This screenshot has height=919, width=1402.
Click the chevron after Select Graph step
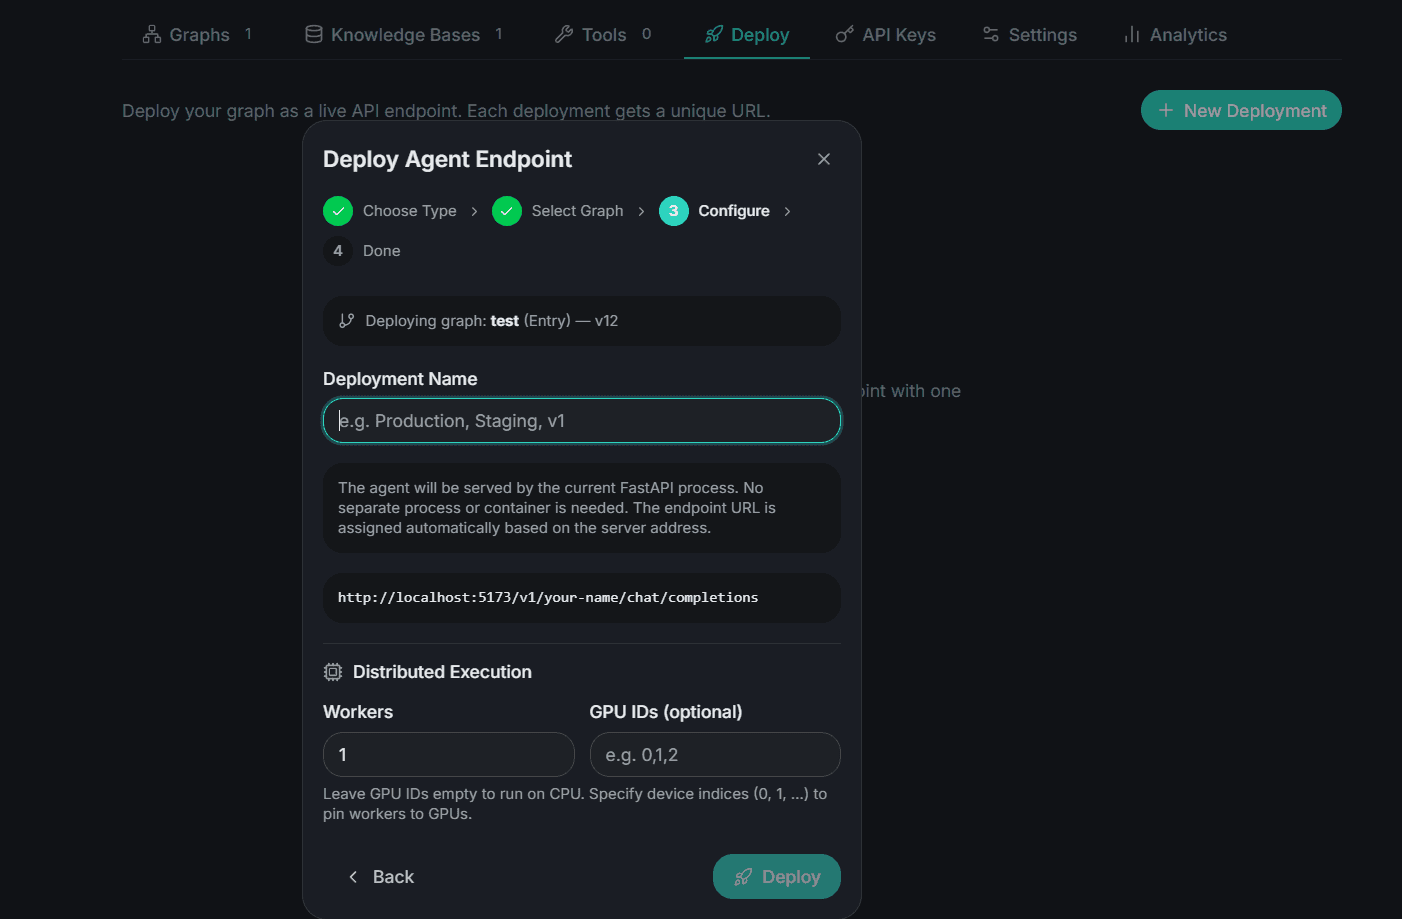[641, 211]
